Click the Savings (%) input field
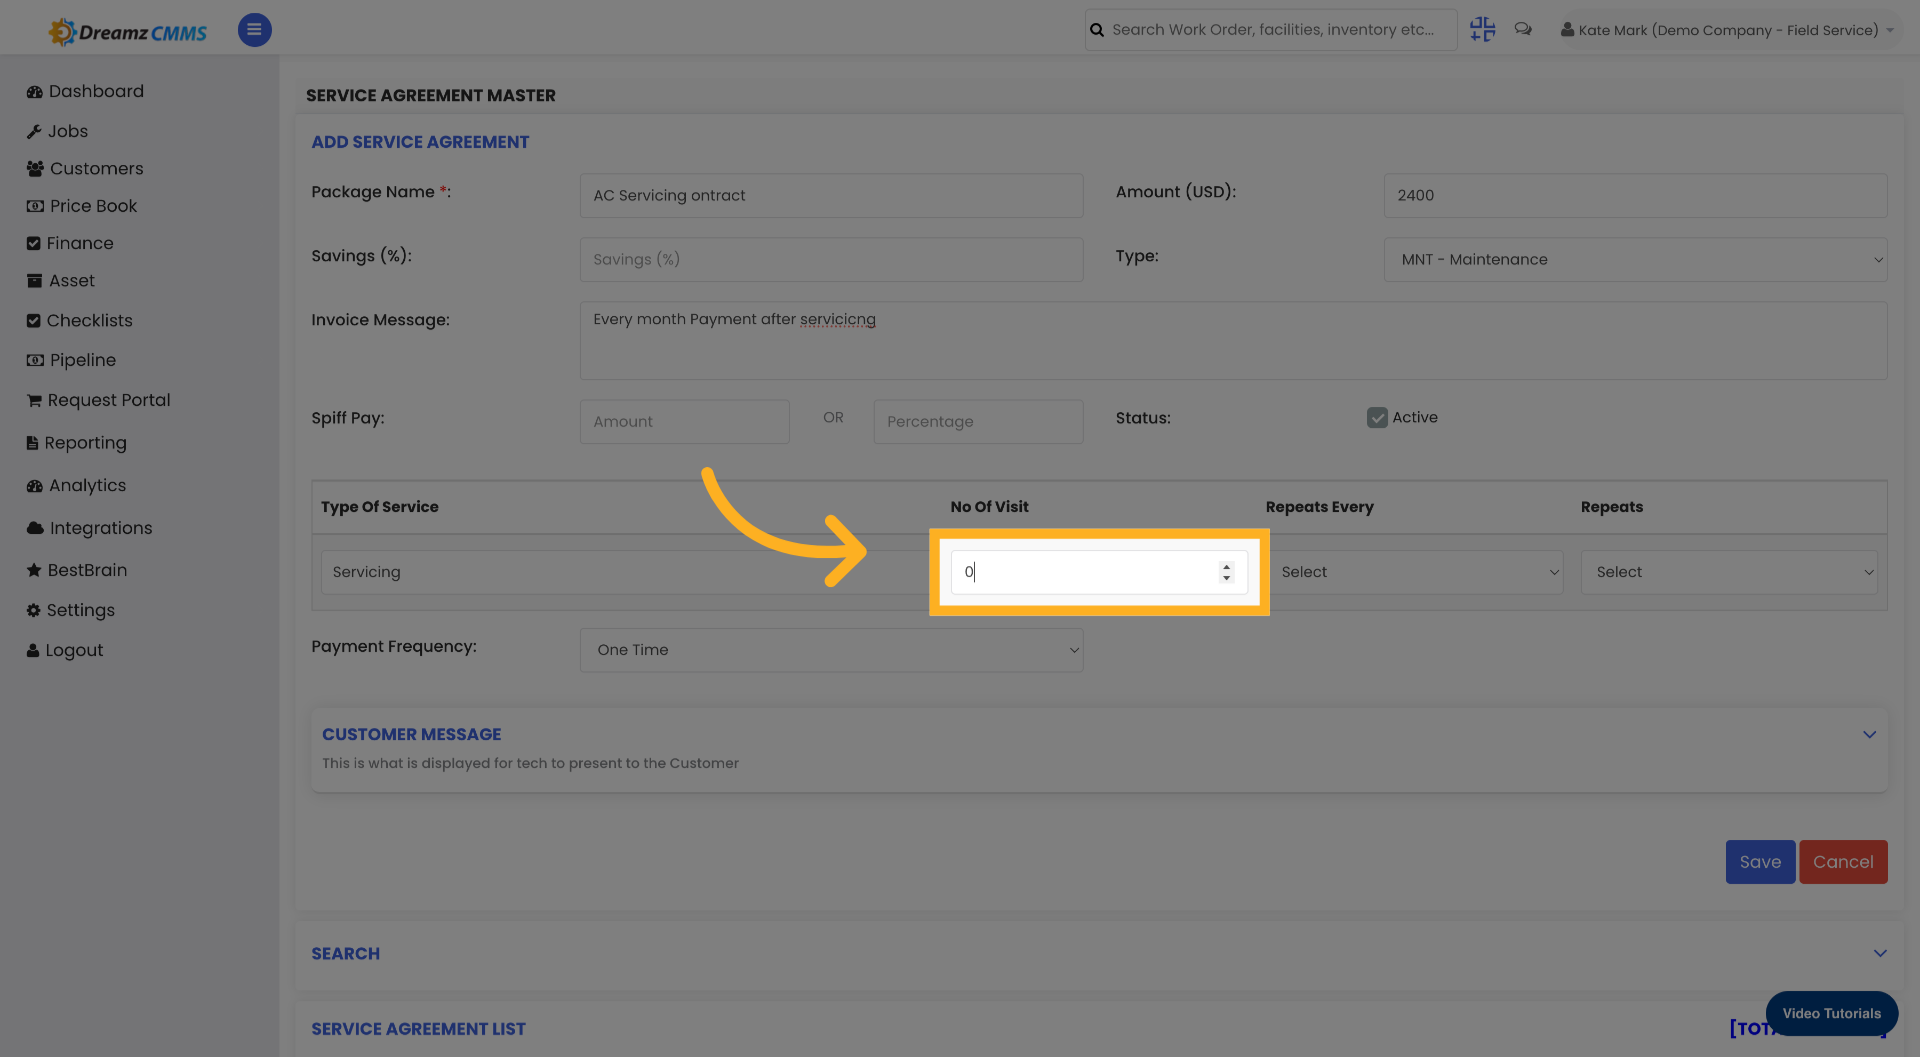1920x1057 pixels. click(831, 260)
